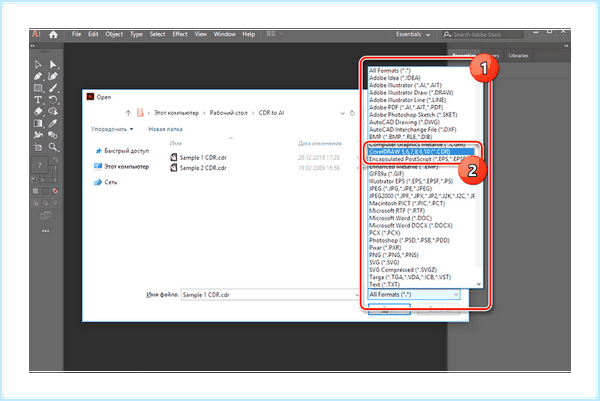Click Swap Fill and Stroke arrow
600x401 pixels.
[55, 160]
